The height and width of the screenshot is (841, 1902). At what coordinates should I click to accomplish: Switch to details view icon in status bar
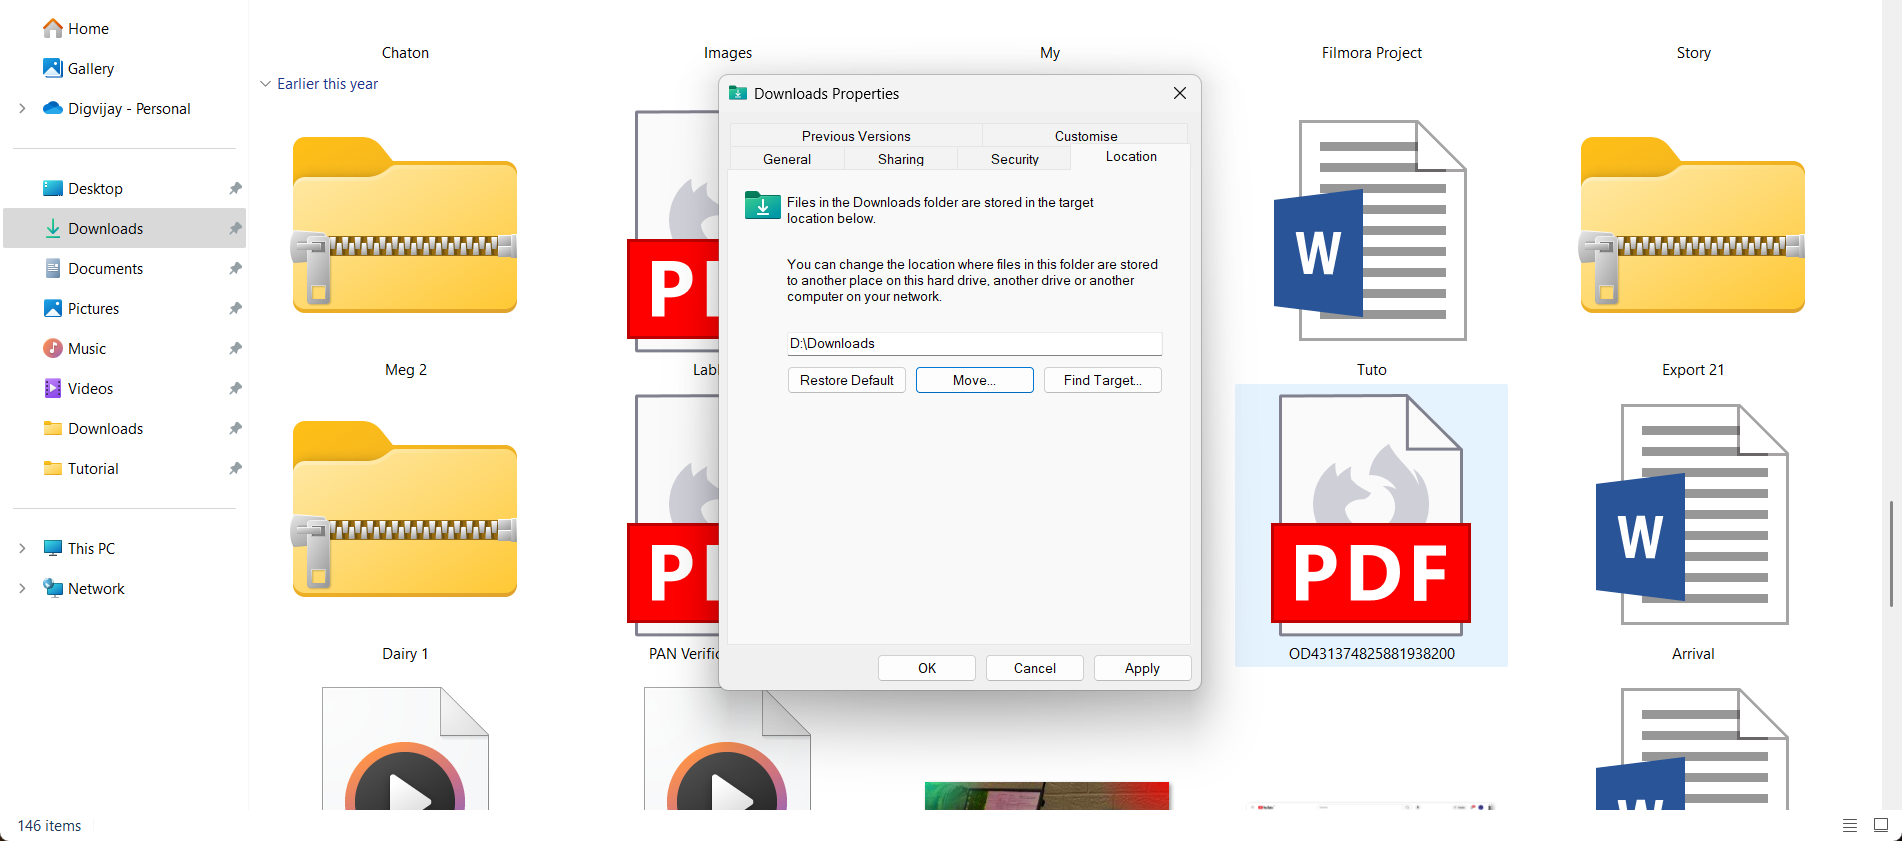[1849, 825]
